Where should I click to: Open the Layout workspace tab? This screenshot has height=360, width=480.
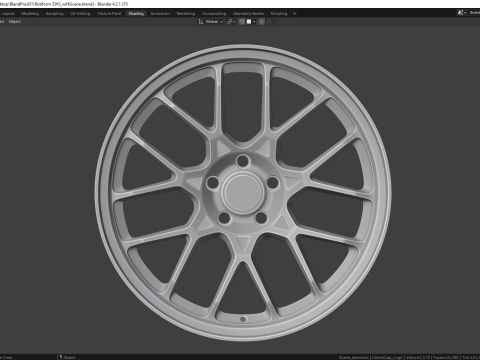pos(8,14)
